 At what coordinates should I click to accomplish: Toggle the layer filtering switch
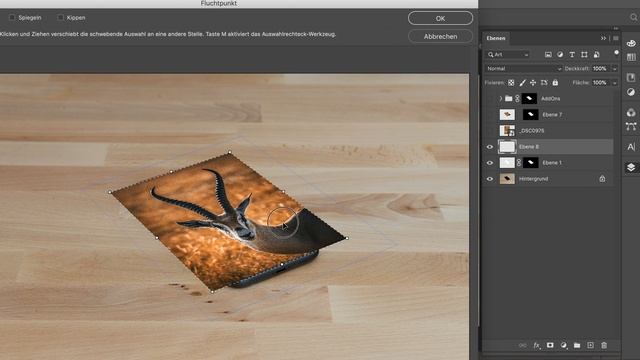[x=616, y=53]
